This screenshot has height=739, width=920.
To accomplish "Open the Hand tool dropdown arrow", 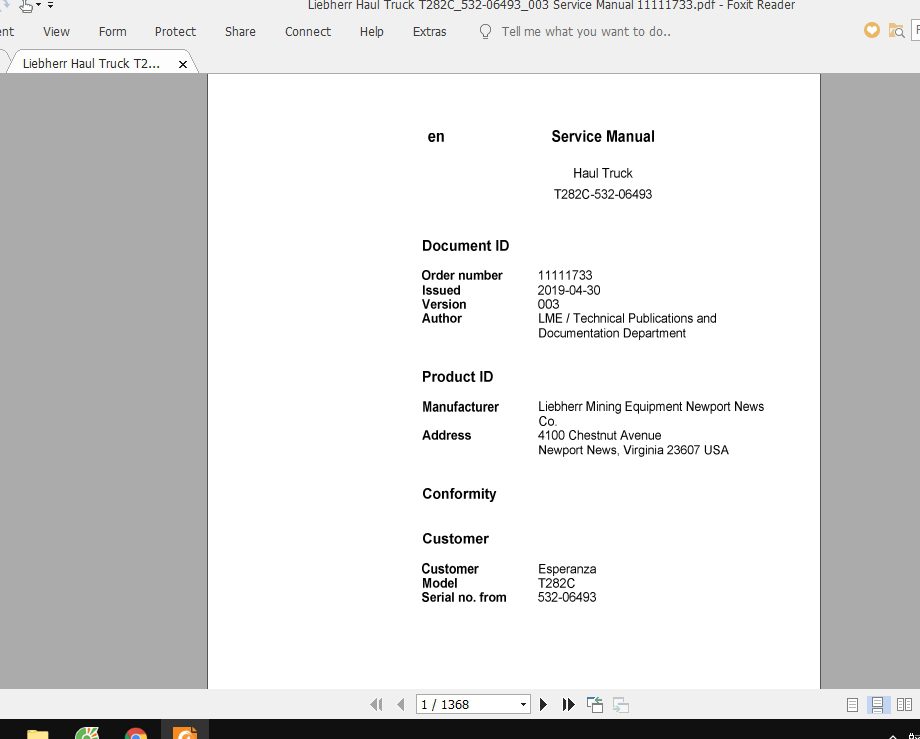I will coord(38,5).
